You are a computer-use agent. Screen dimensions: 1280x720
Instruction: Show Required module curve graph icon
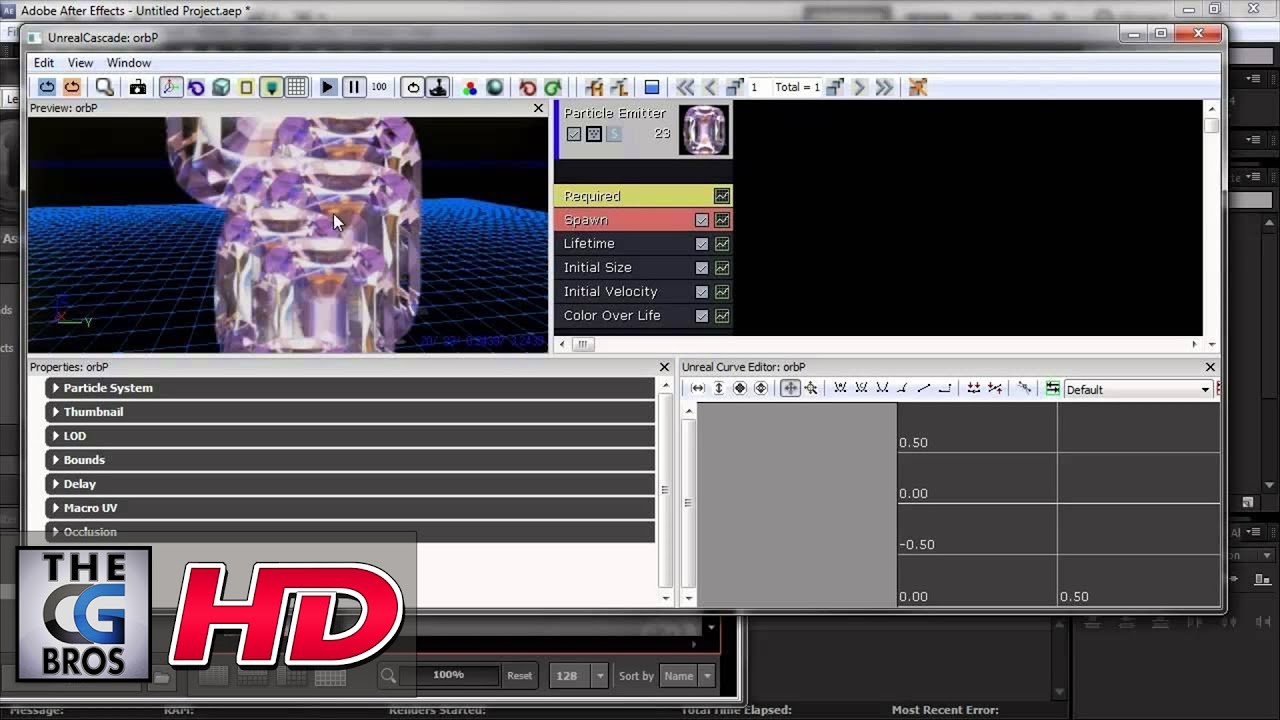pos(722,196)
